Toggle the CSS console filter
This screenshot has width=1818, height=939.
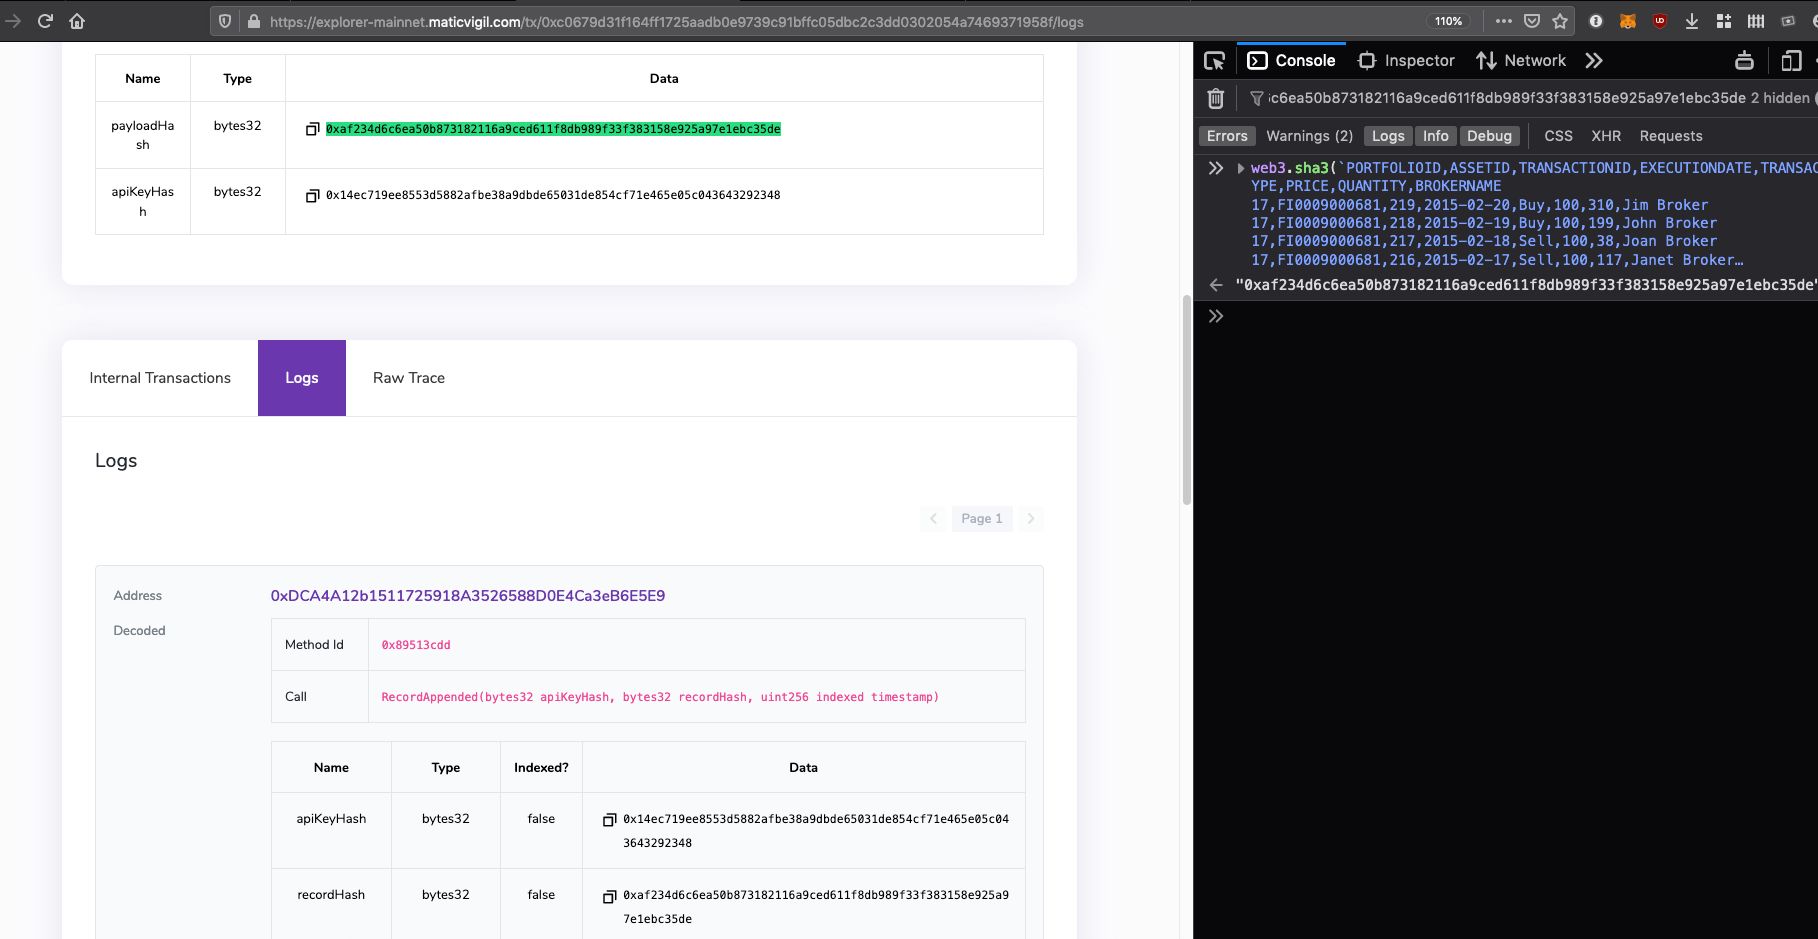point(1558,136)
